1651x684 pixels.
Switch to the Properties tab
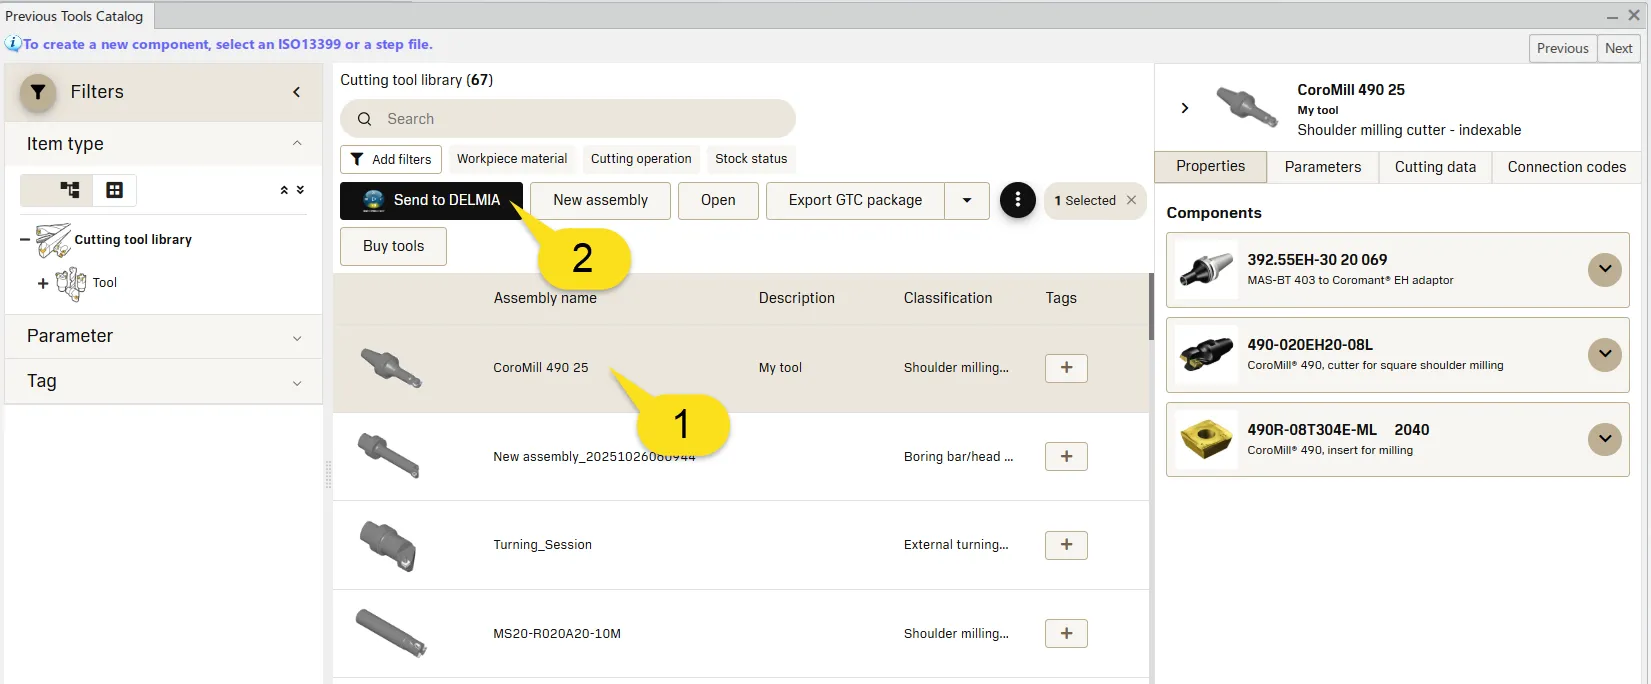click(x=1210, y=167)
